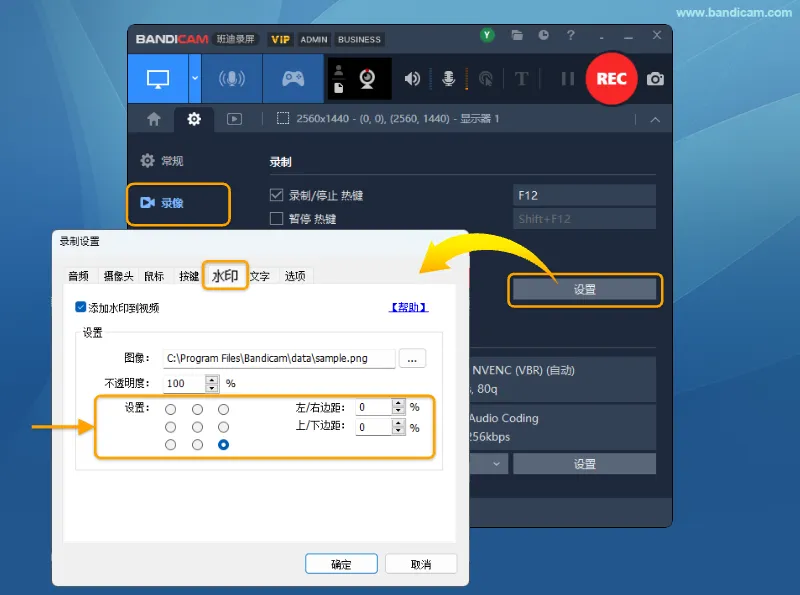Image resolution: width=800 pixels, height=595 pixels.
Task: Browse for image with ... button
Action: click(x=412, y=358)
